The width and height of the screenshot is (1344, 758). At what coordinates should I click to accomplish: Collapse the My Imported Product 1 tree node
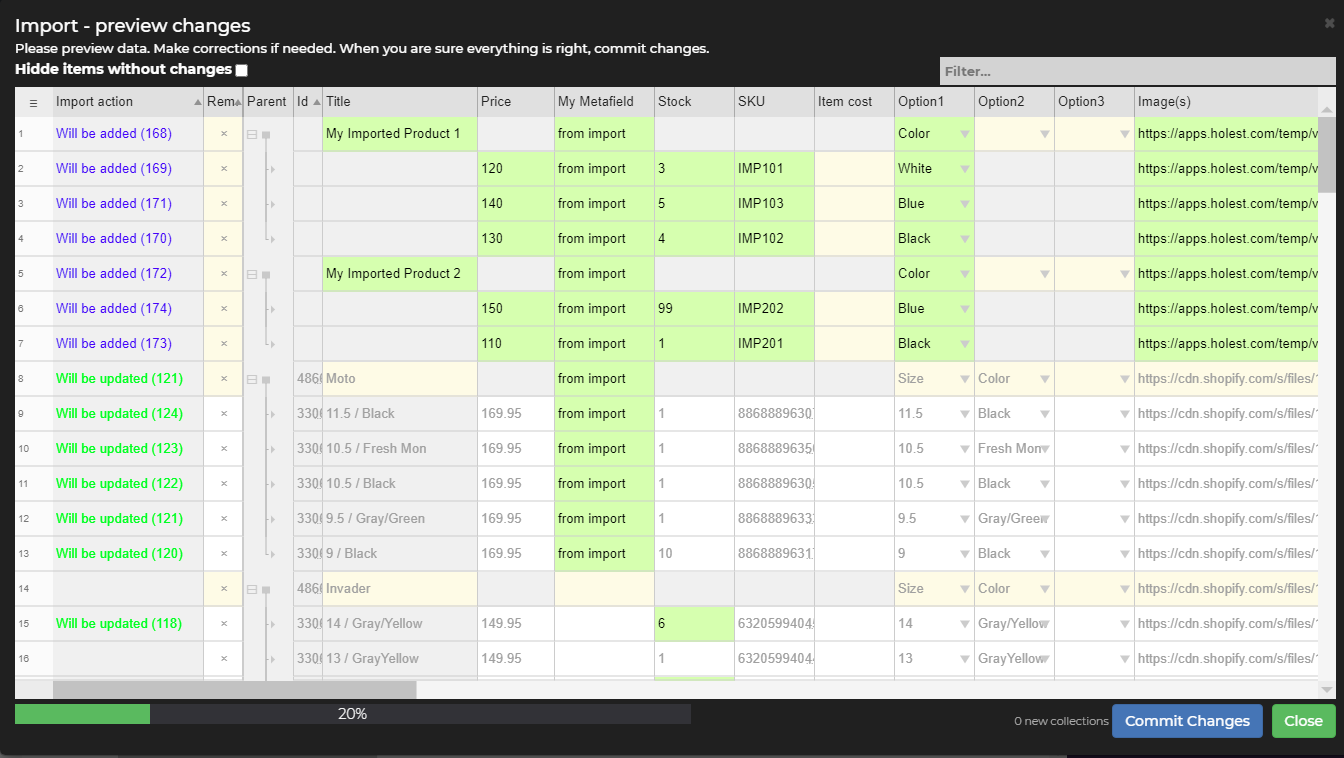point(252,134)
